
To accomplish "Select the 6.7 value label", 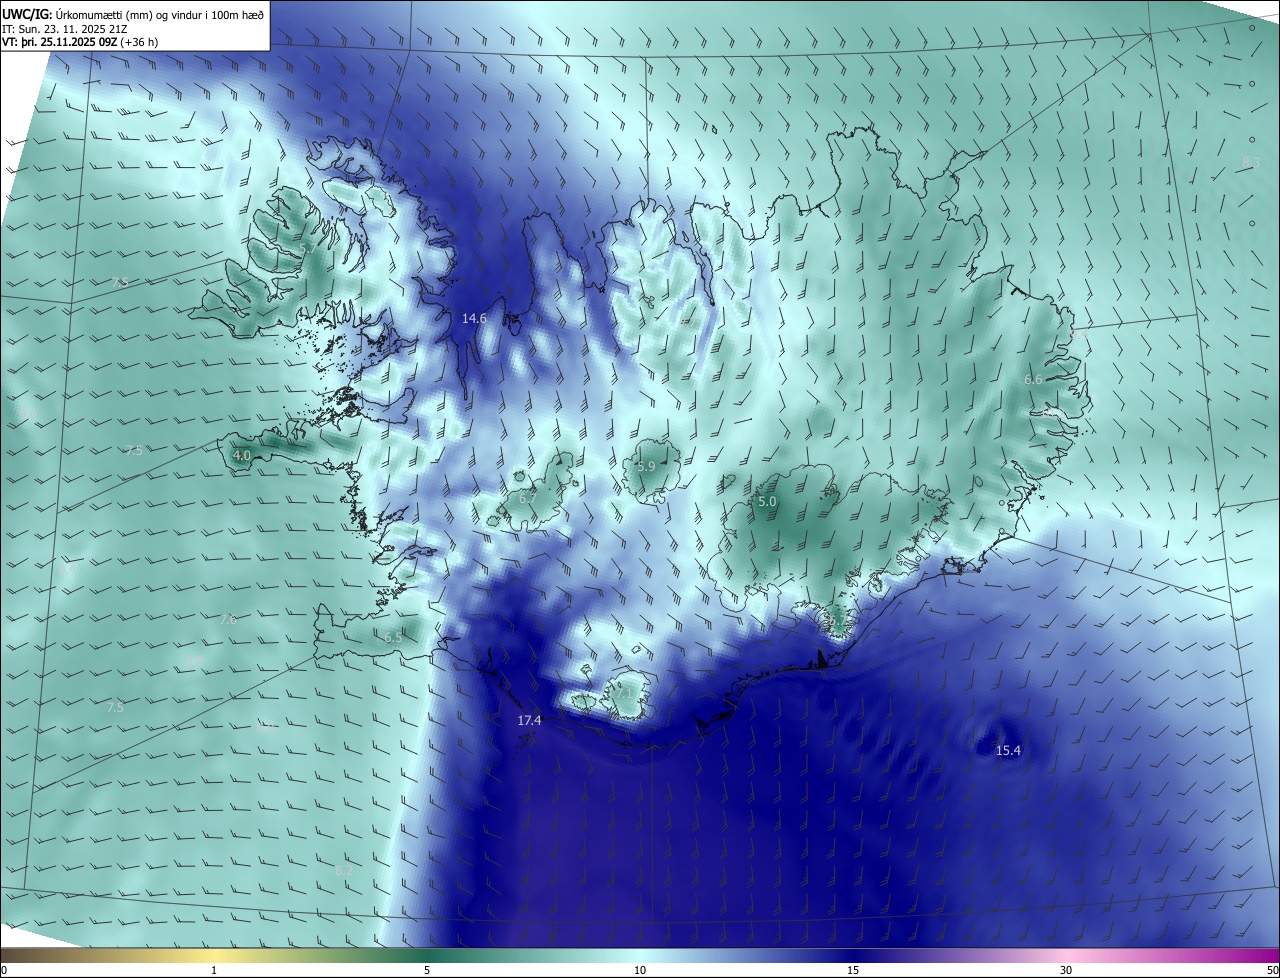I will tap(528, 497).
